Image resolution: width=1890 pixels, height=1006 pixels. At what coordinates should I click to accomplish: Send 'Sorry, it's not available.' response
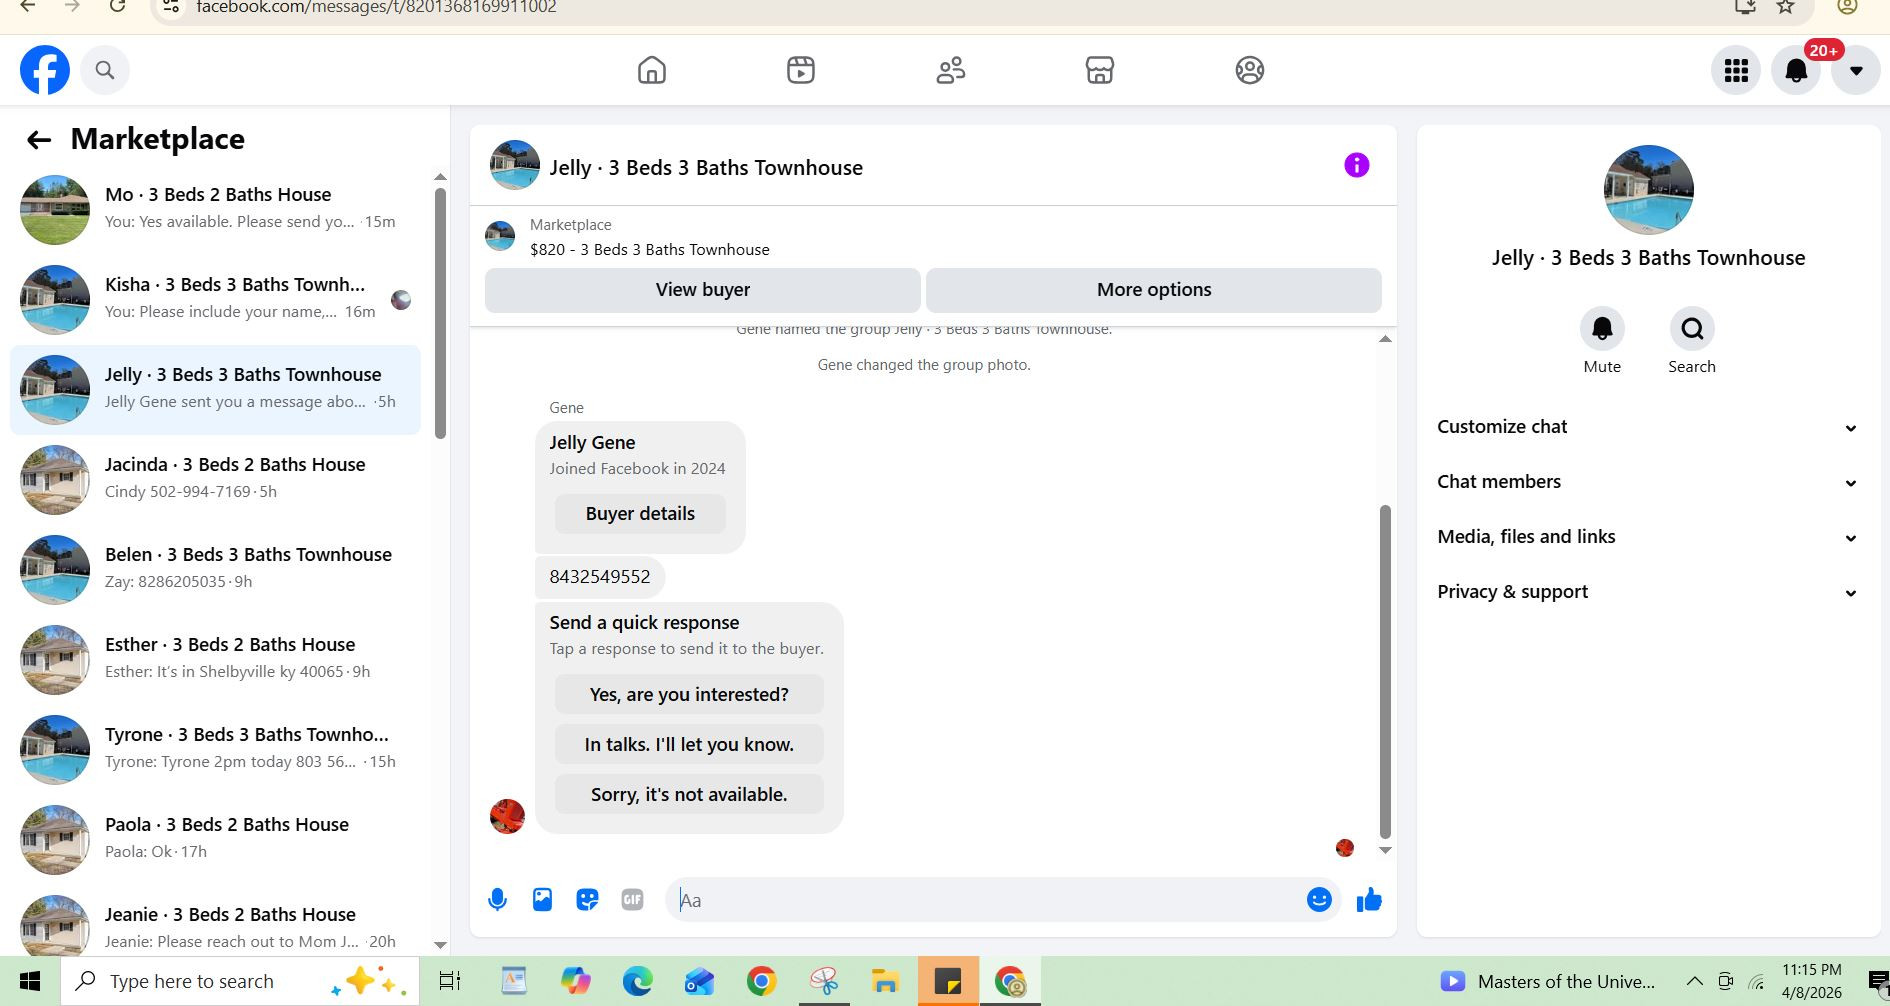(x=689, y=794)
